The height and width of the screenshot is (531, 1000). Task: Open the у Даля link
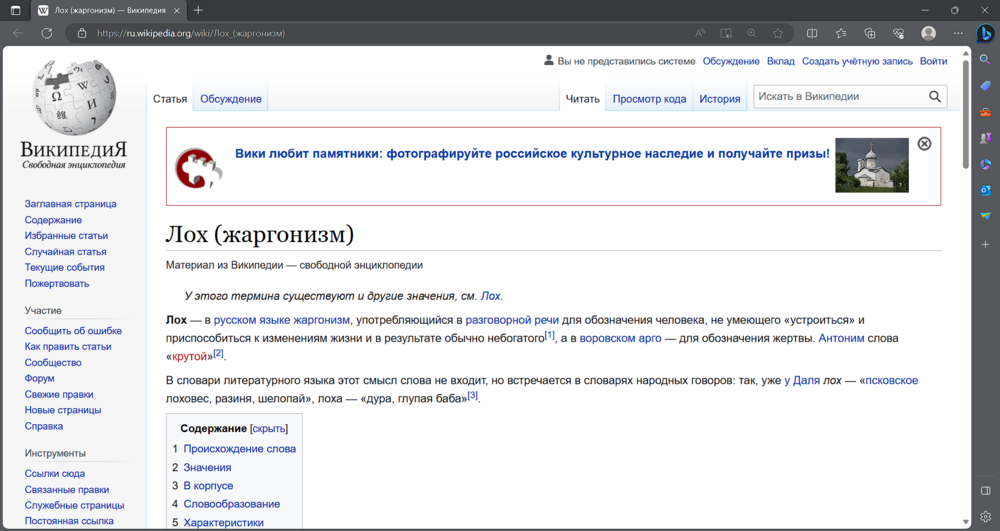pyautogui.click(x=802, y=381)
